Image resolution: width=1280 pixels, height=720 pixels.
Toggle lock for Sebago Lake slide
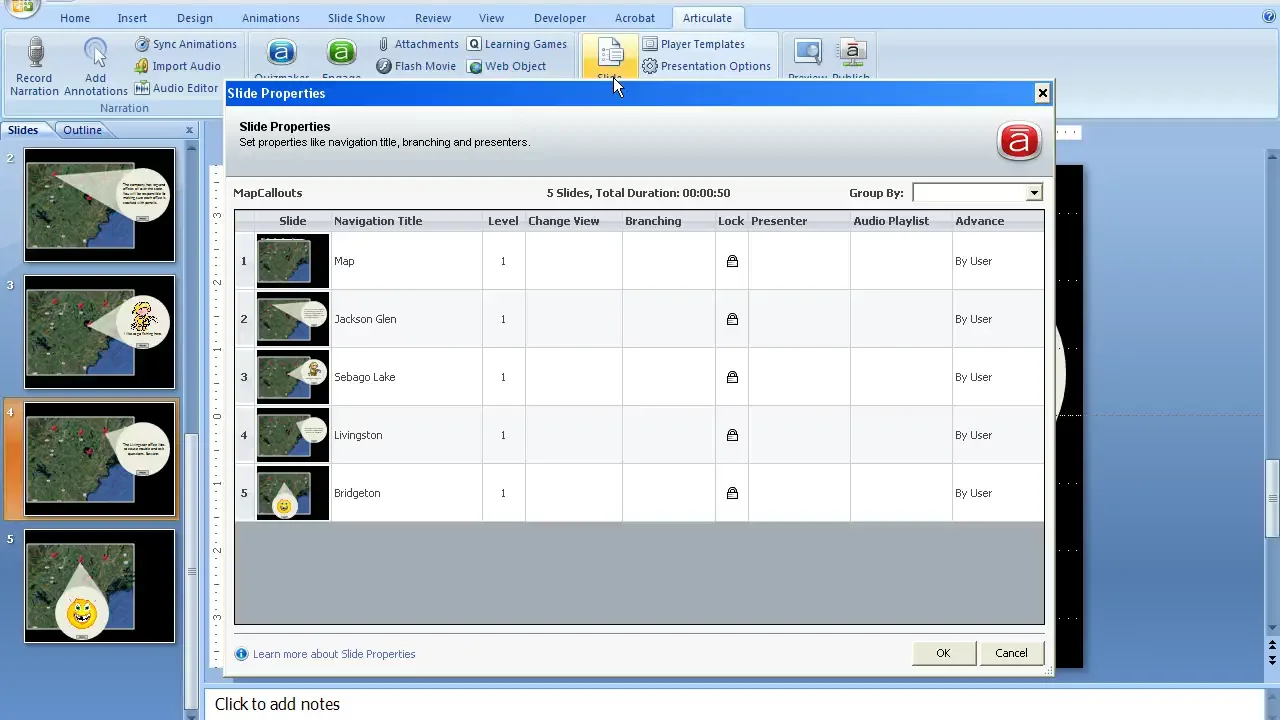pos(732,377)
